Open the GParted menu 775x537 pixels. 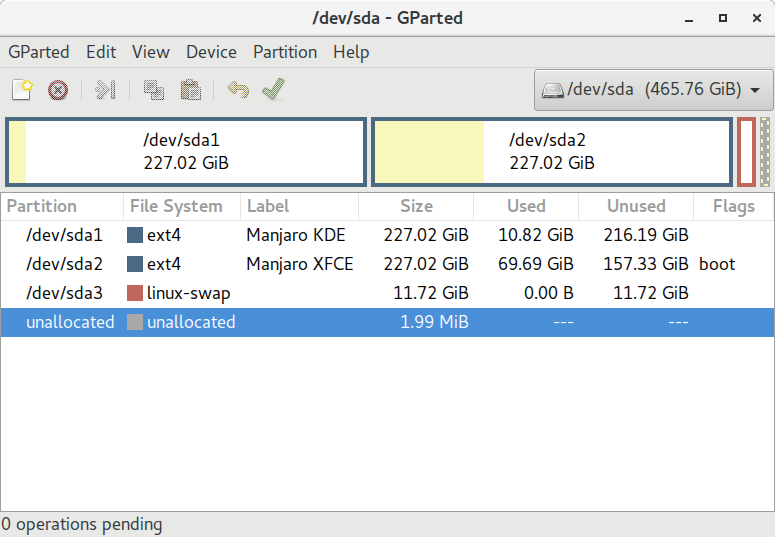tap(39, 52)
